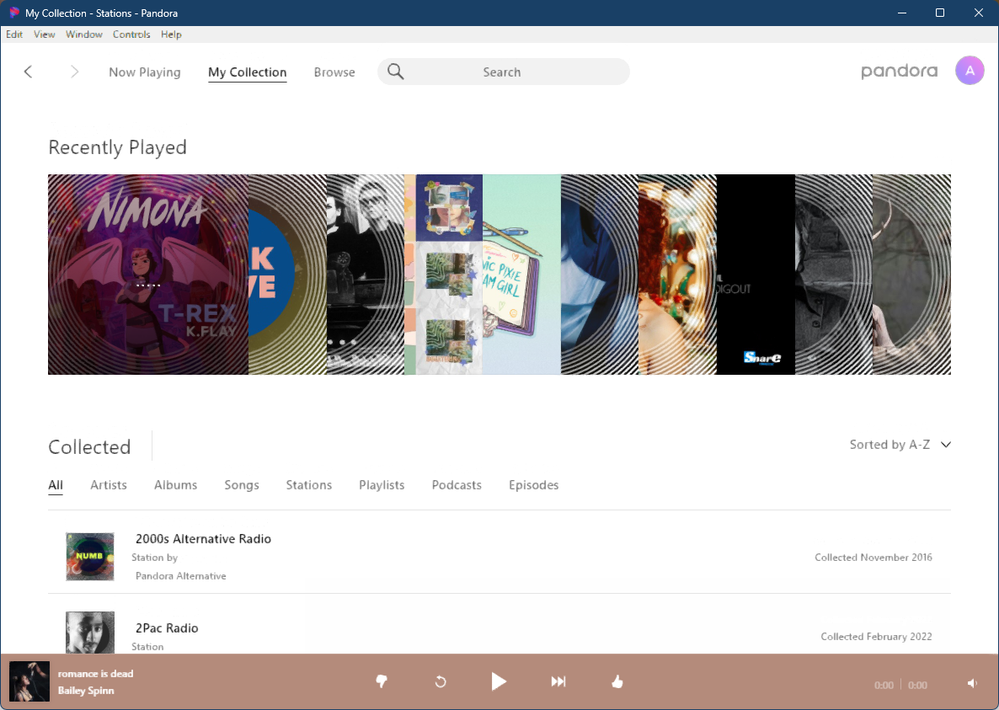Click inside the Search field
The image size is (999, 710).
pos(510,72)
